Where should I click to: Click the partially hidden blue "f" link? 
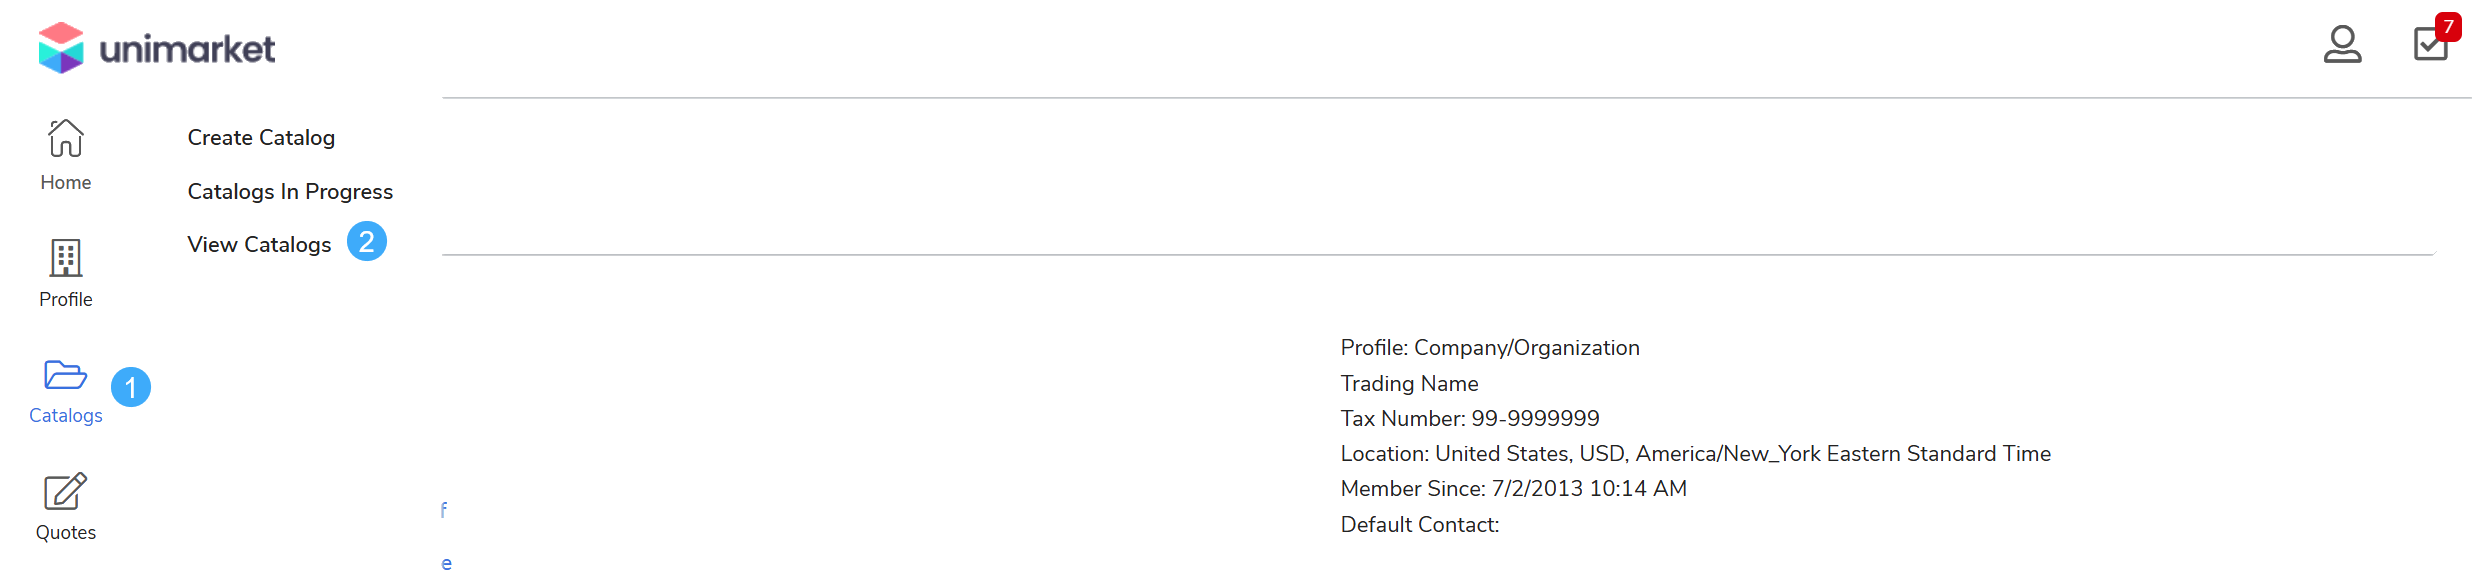coord(444,510)
